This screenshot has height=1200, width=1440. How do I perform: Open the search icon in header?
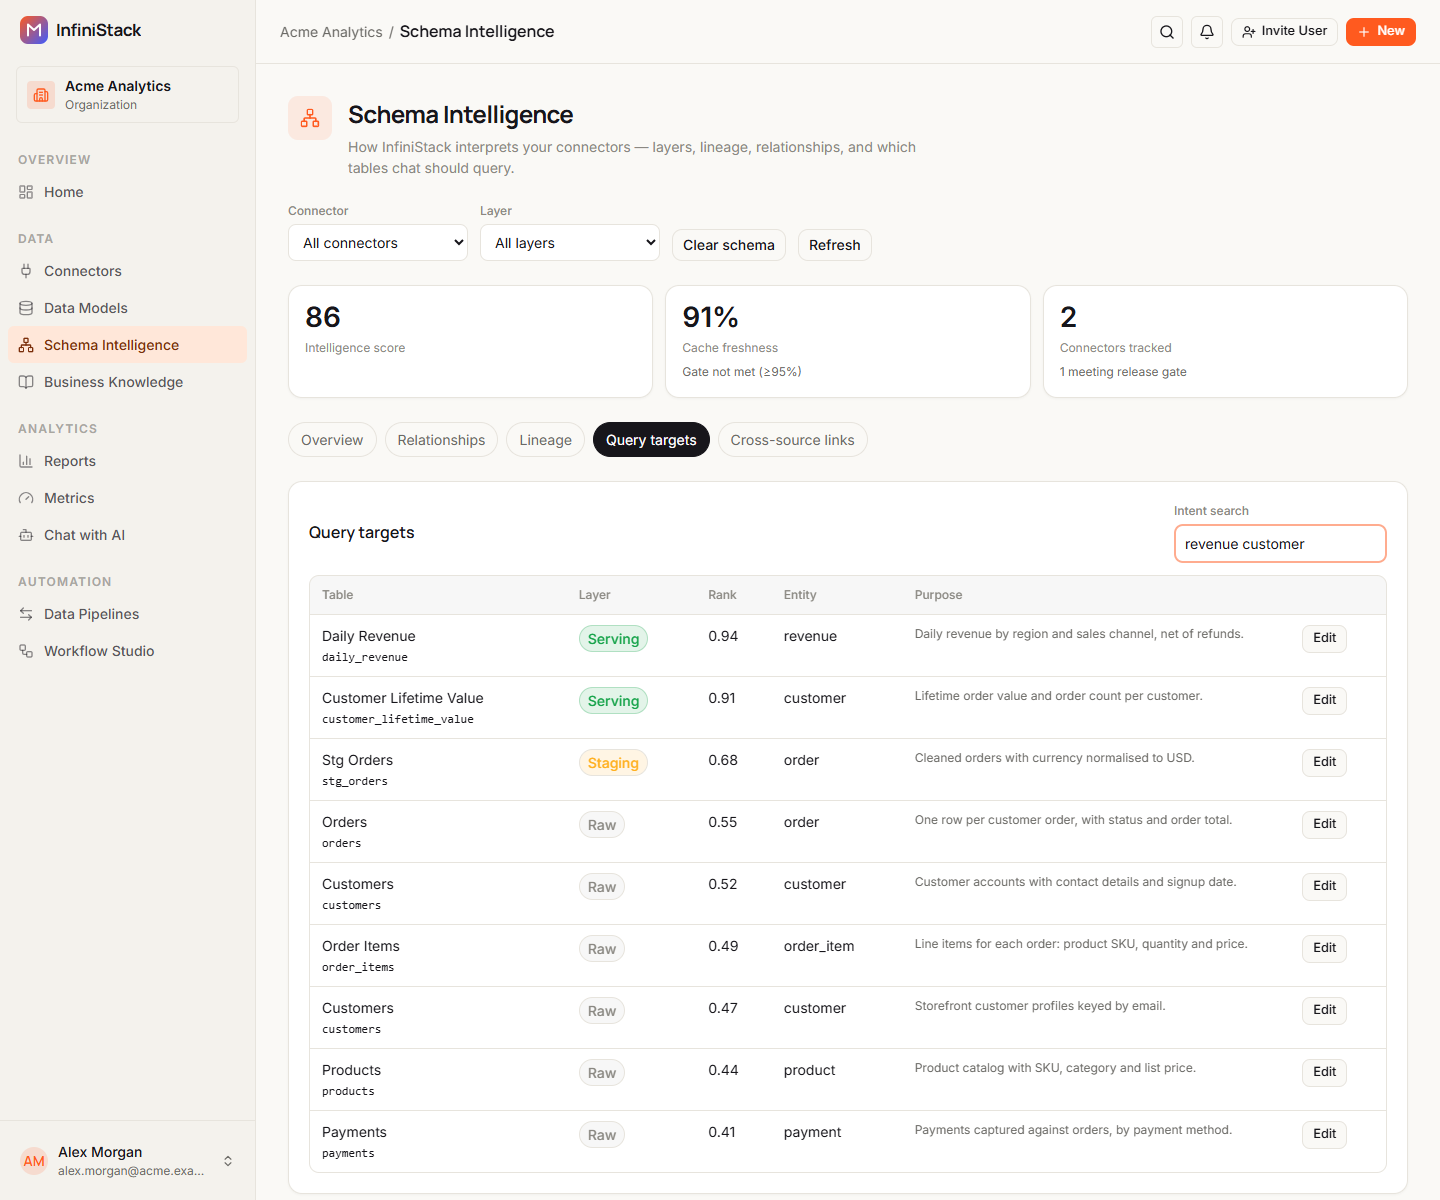1167,32
